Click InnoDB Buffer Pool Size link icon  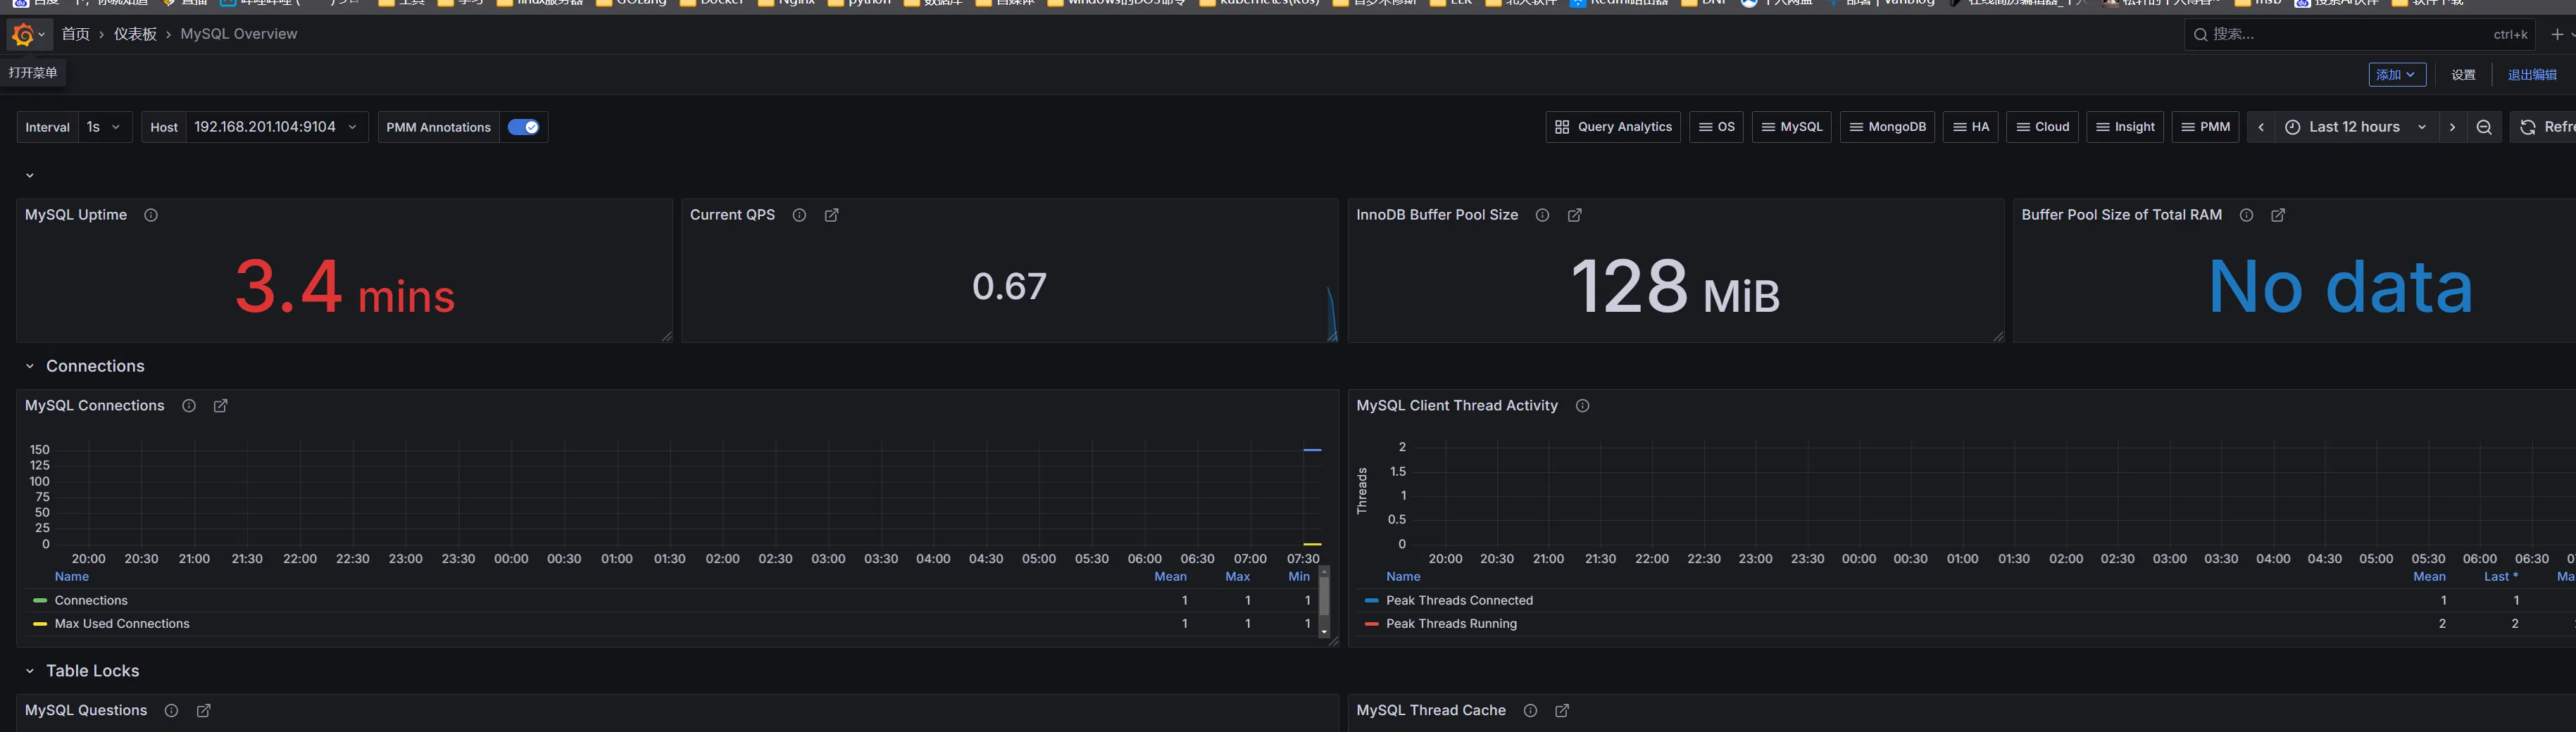[1574, 215]
